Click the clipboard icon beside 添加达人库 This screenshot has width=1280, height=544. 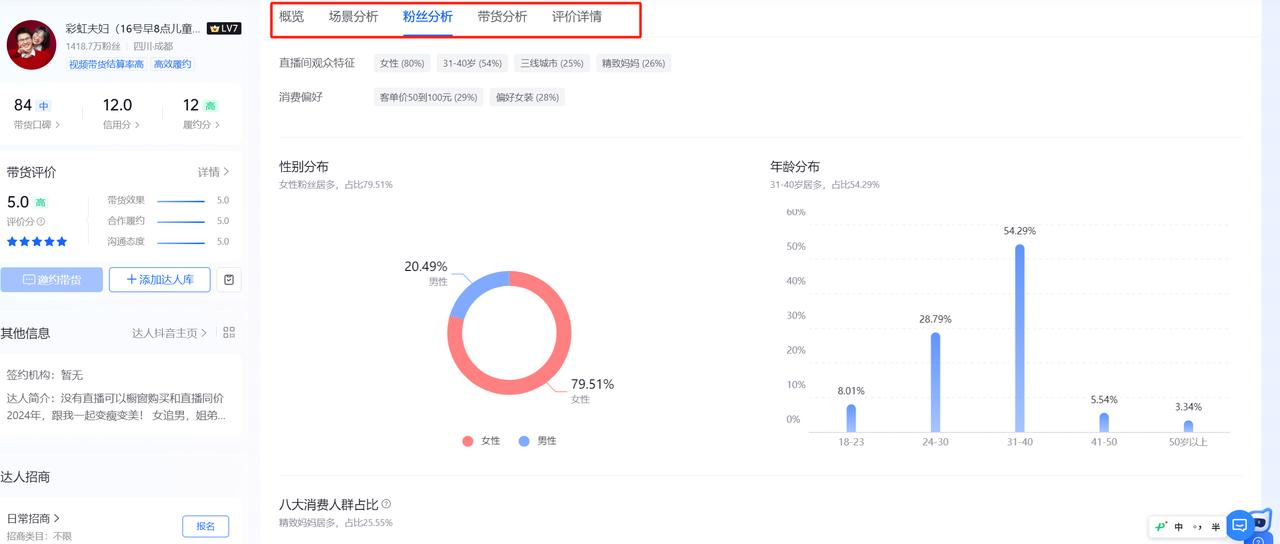point(229,280)
